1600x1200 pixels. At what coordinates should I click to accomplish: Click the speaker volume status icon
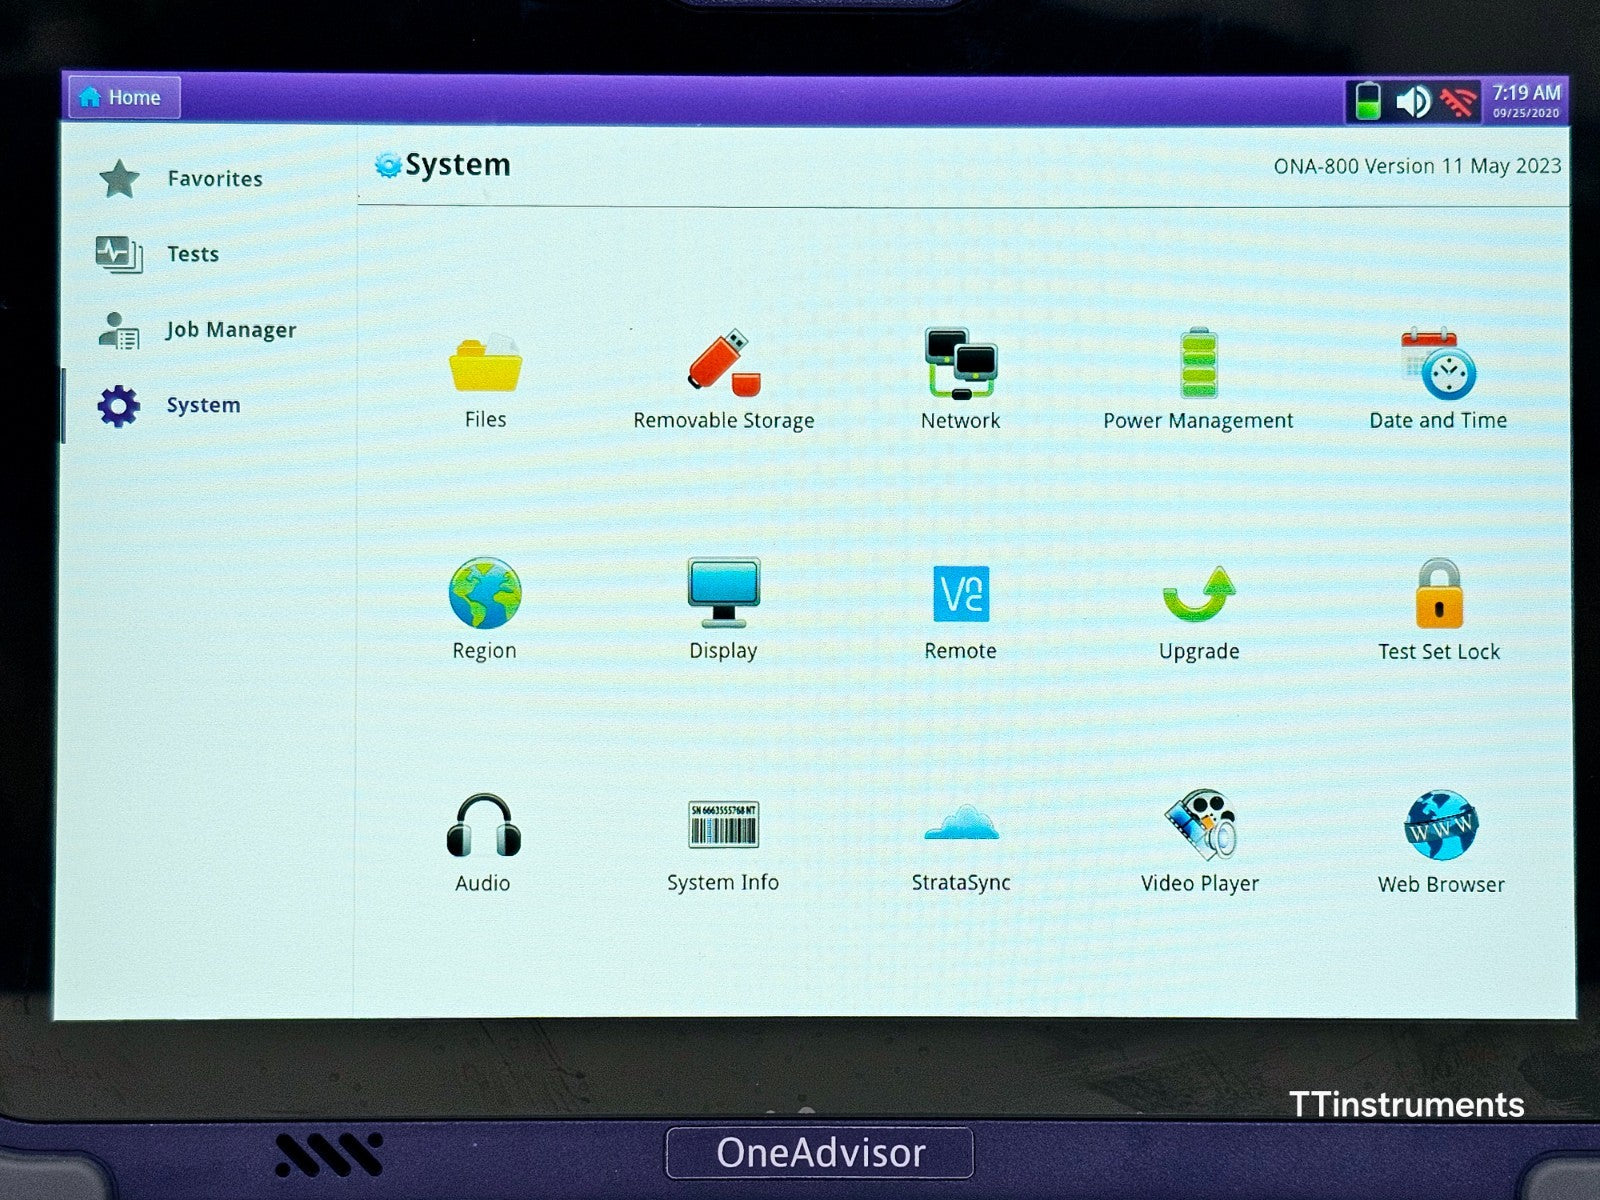tap(1413, 102)
